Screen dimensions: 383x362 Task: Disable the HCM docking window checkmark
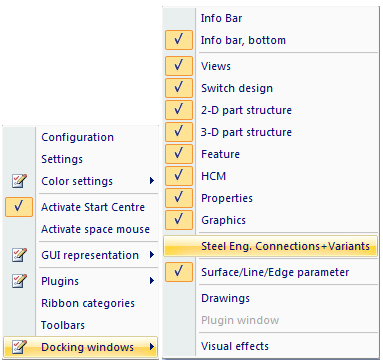tap(179, 176)
